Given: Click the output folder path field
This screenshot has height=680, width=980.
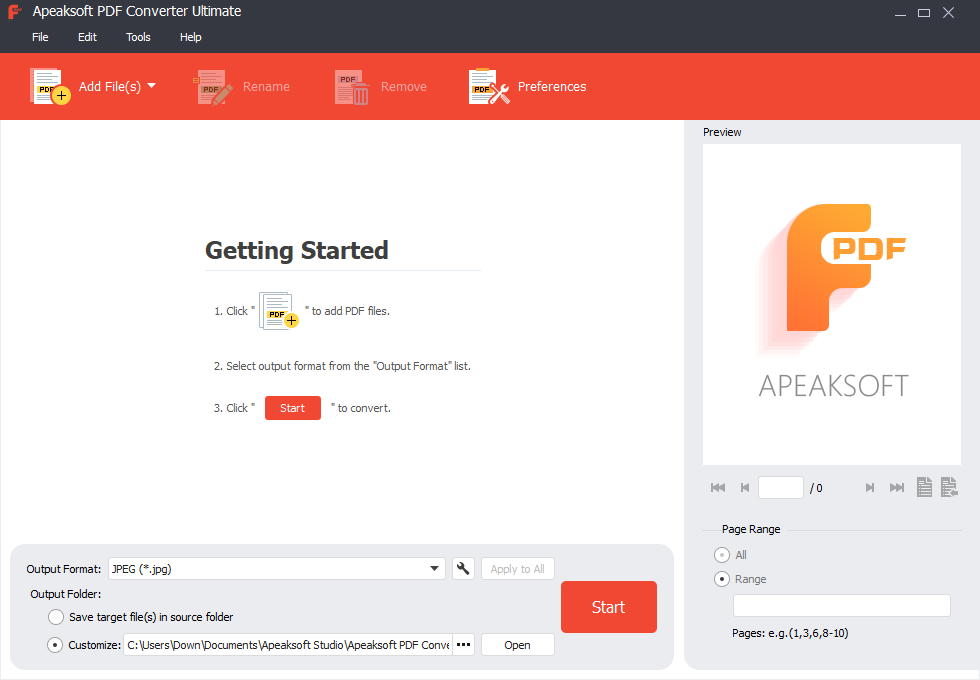Looking at the screenshot, I should (288, 645).
